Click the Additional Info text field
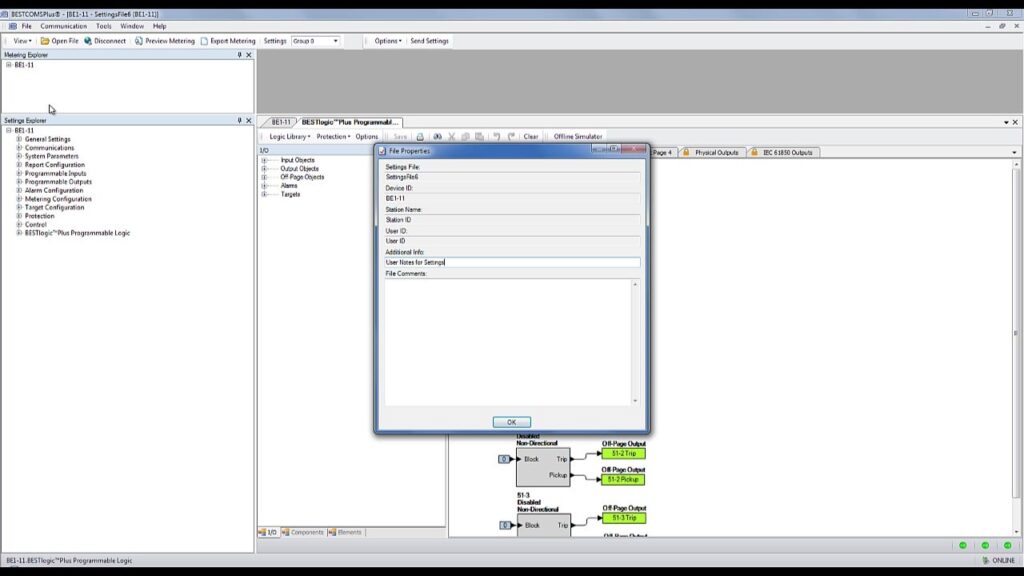Image resolution: width=1024 pixels, height=576 pixels. [x=511, y=262]
